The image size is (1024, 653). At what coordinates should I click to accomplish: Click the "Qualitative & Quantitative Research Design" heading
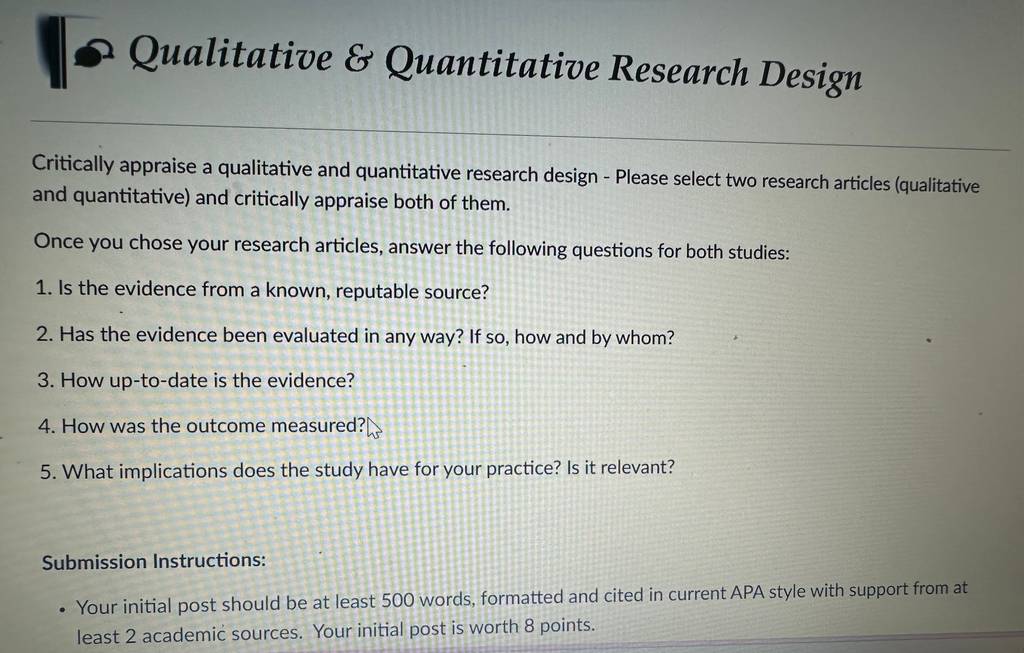pos(495,64)
